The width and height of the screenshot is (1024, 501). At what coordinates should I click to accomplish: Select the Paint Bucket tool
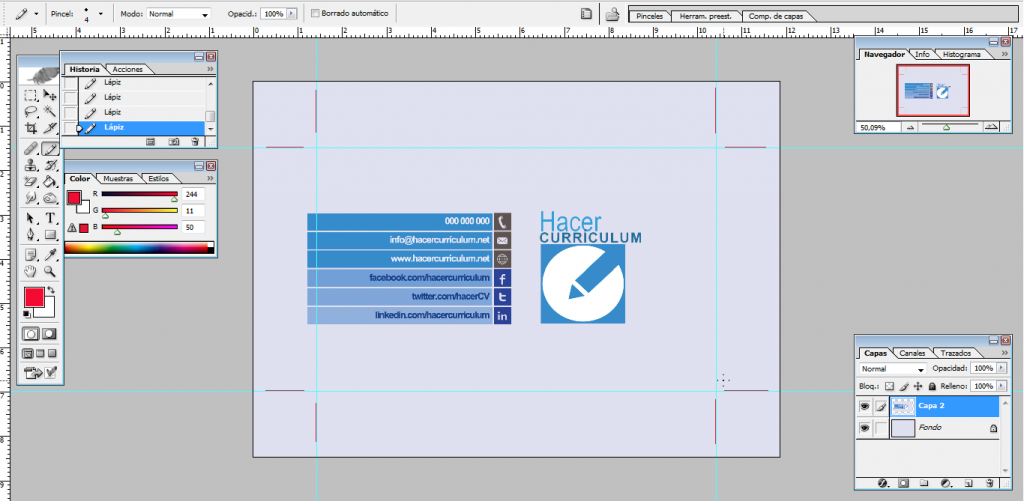[50, 181]
